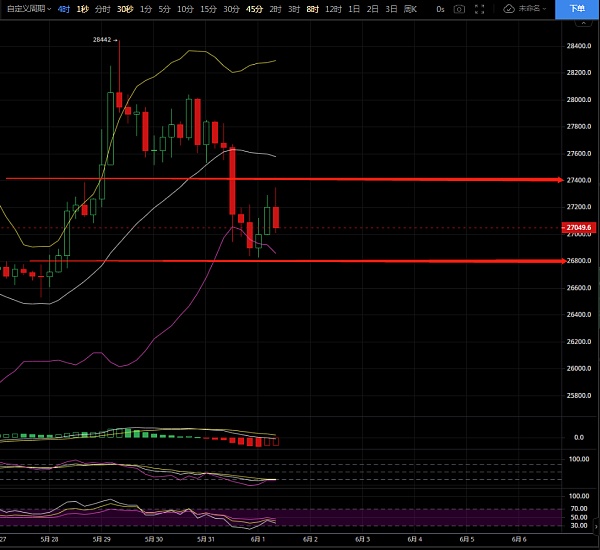Screen dimensions: 600x550
Task: Switch to the 1日 daily chart
Action: (354, 9)
